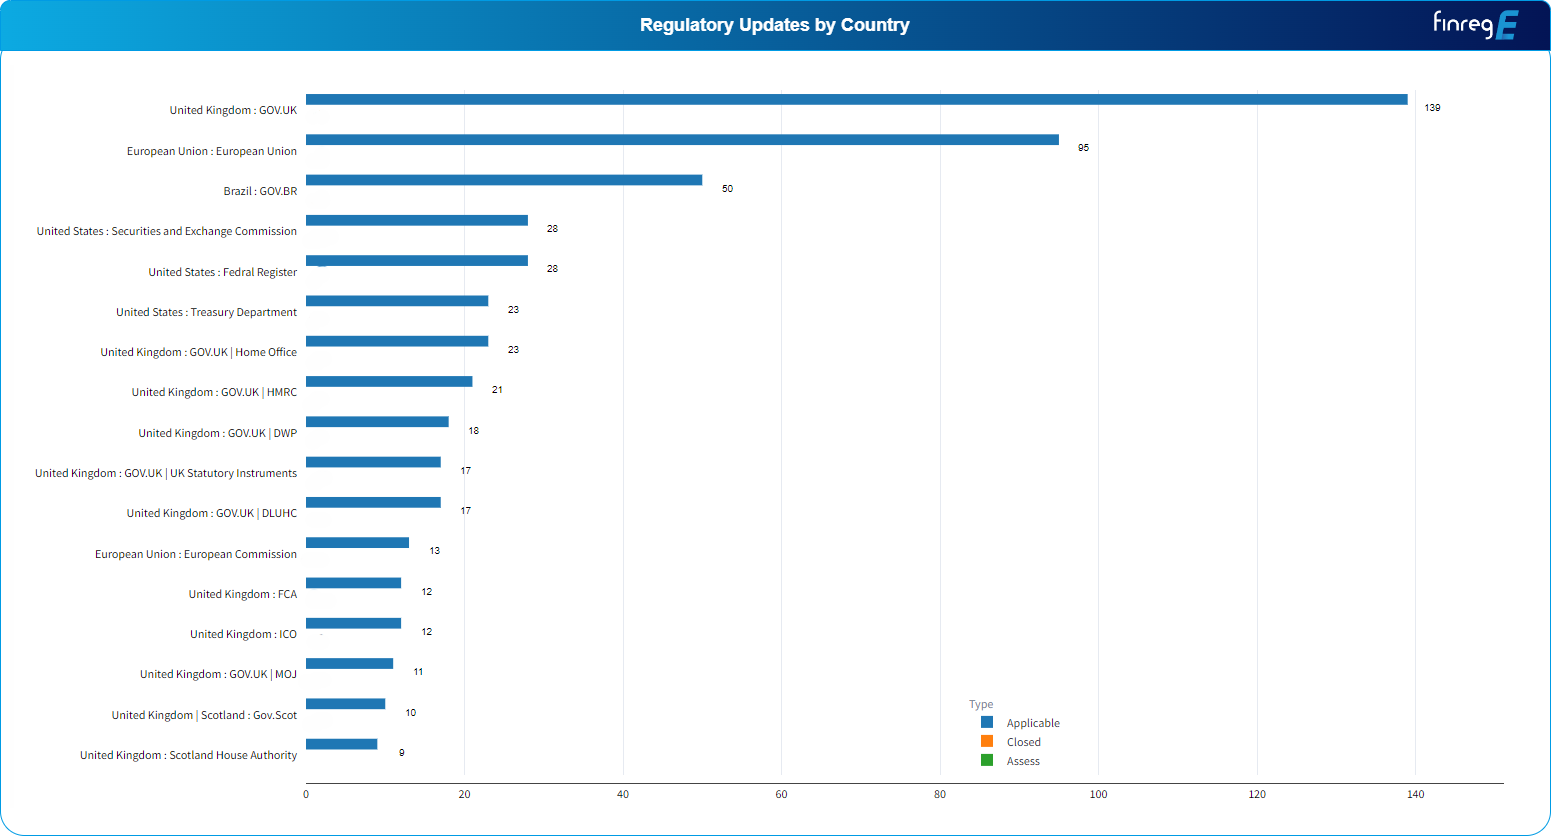Click 'United States : Securities and Exchange Commission' label
The height and width of the screenshot is (836, 1551).
[167, 231]
